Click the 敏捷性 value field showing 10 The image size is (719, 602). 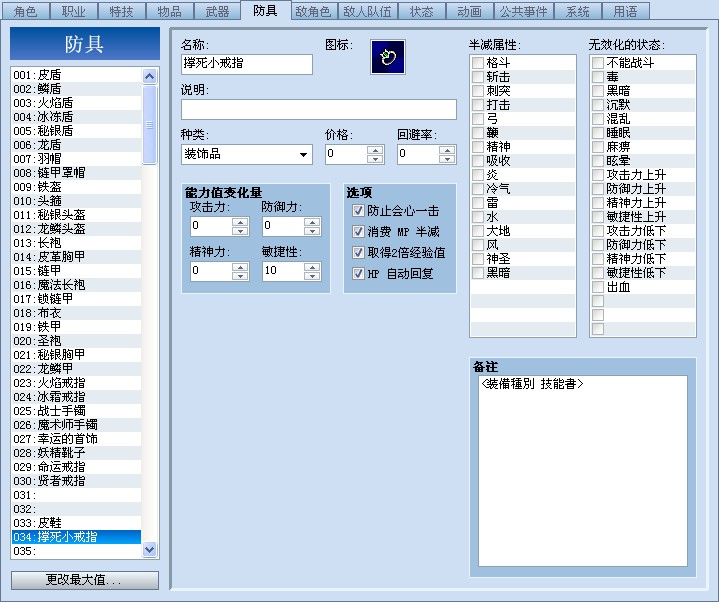tap(283, 271)
